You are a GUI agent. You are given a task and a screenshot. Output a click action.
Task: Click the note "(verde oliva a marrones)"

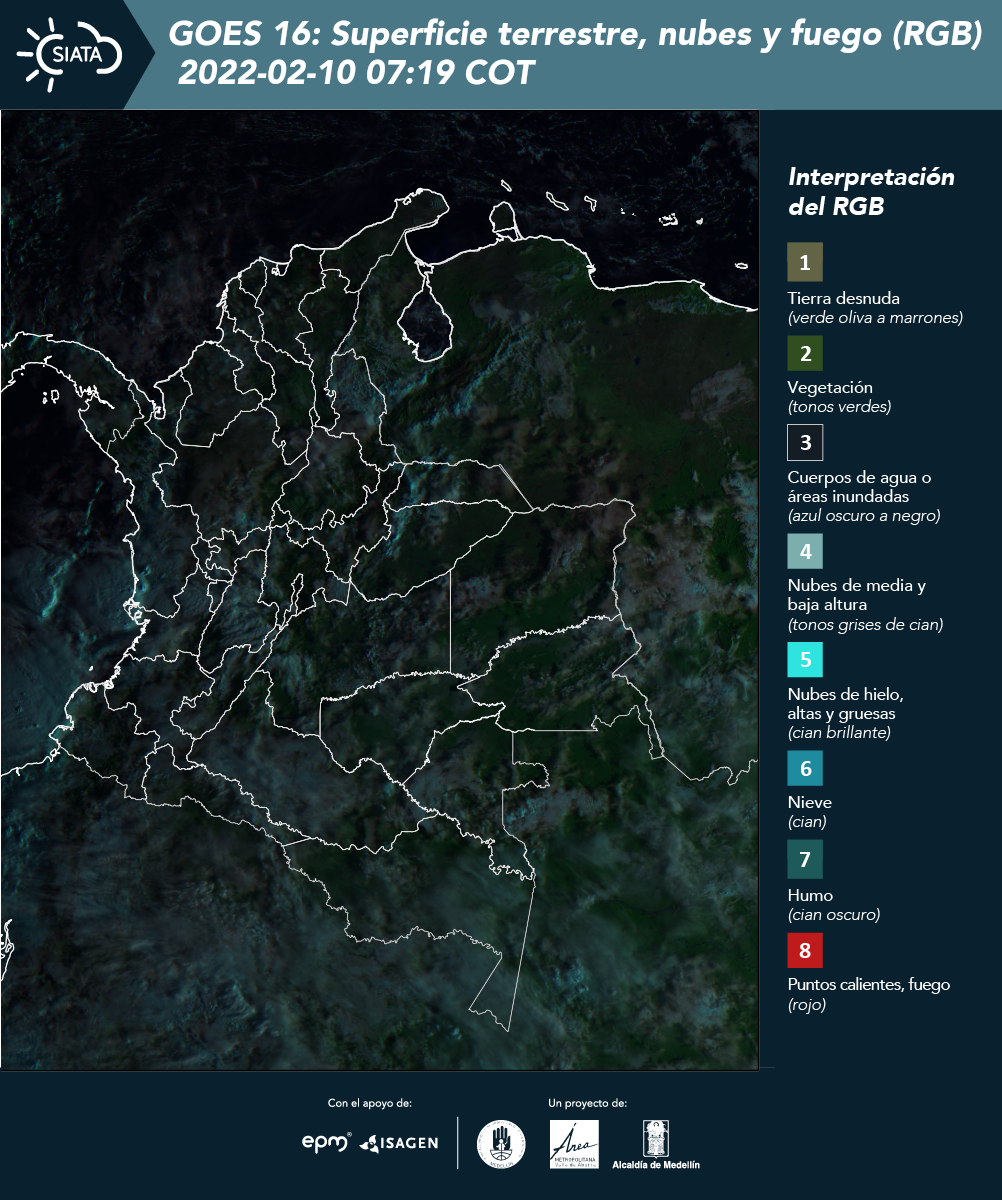coord(875,318)
